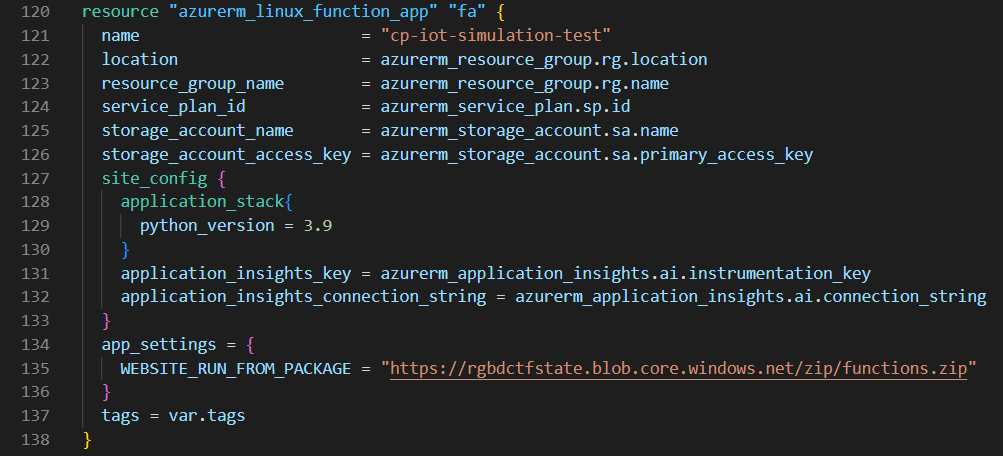Click the opening brace after site_config
Image resolution: width=1003 pixels, height=456 pixels.
click(x=222, y=178)
